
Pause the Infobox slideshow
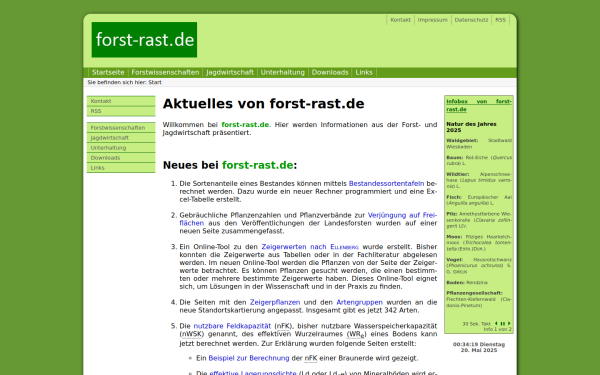[x=503, y=324]
